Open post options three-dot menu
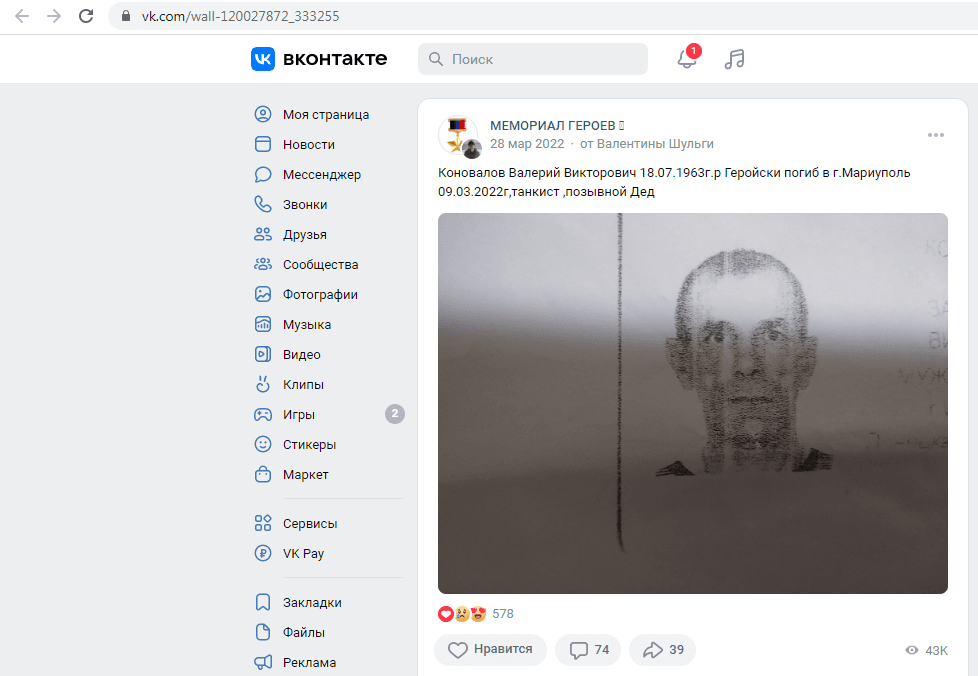The width and height of the screenshot is (978, 676). coord(936,135)
